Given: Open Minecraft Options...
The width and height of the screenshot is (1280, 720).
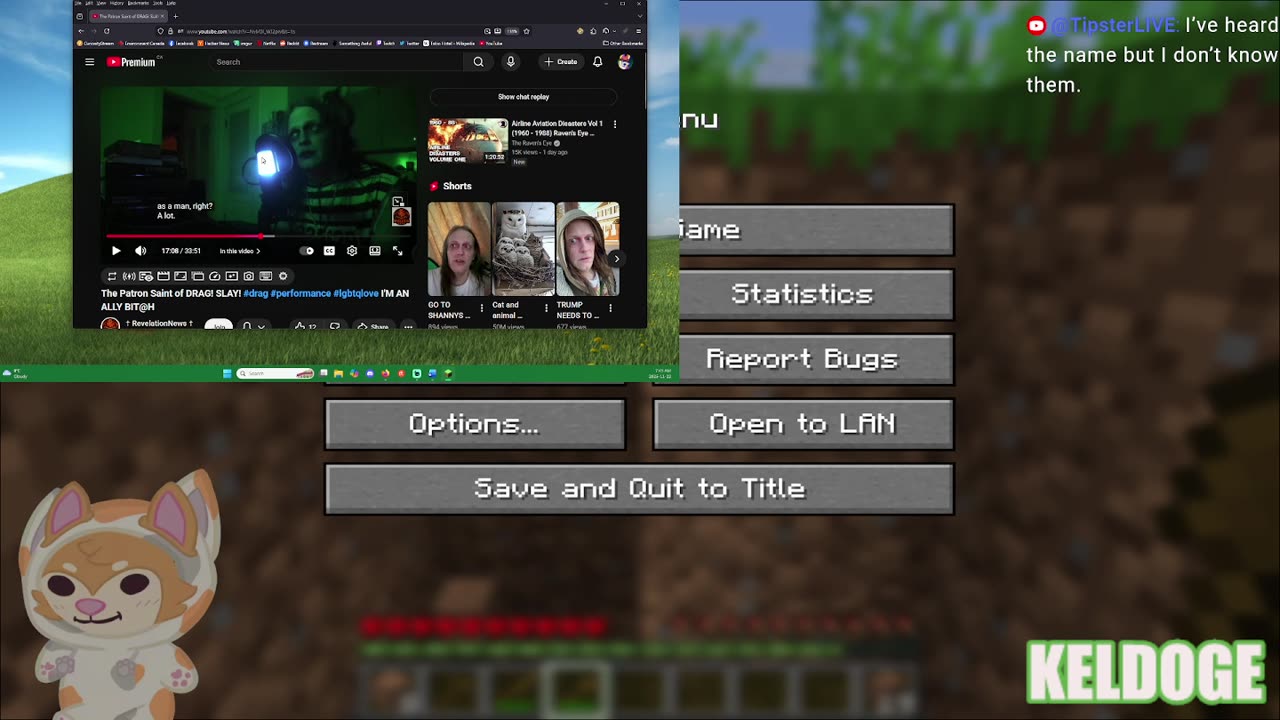Looking at the screenshot, I should 475,424.
